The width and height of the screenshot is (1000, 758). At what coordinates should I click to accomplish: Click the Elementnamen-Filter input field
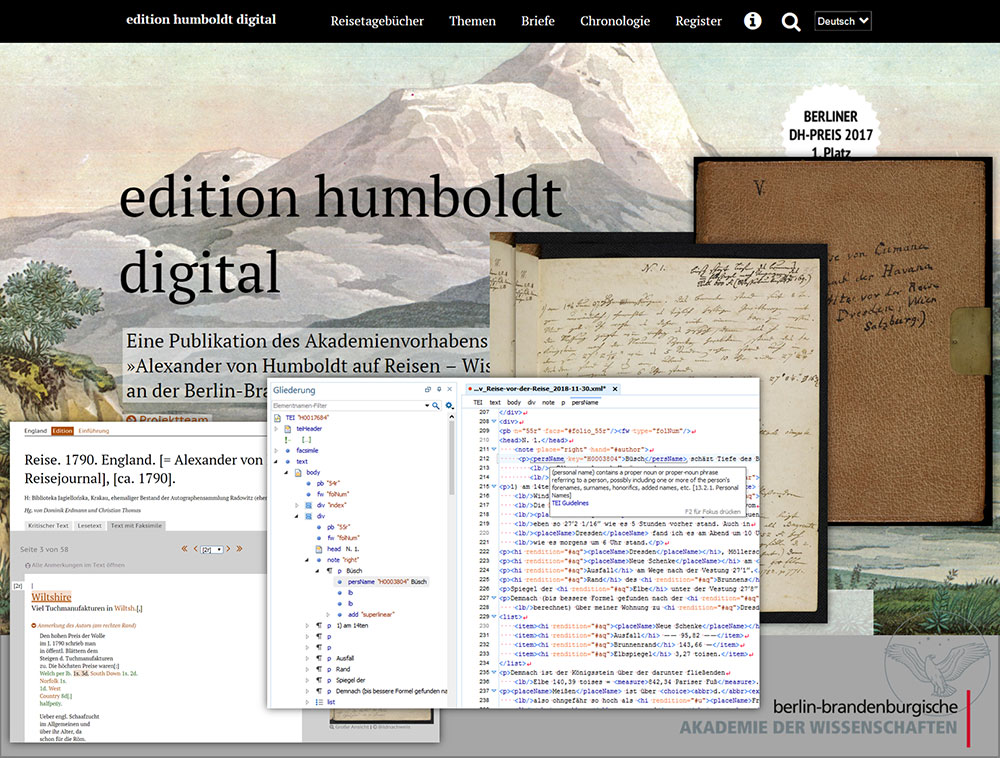[x=348, y=405]
